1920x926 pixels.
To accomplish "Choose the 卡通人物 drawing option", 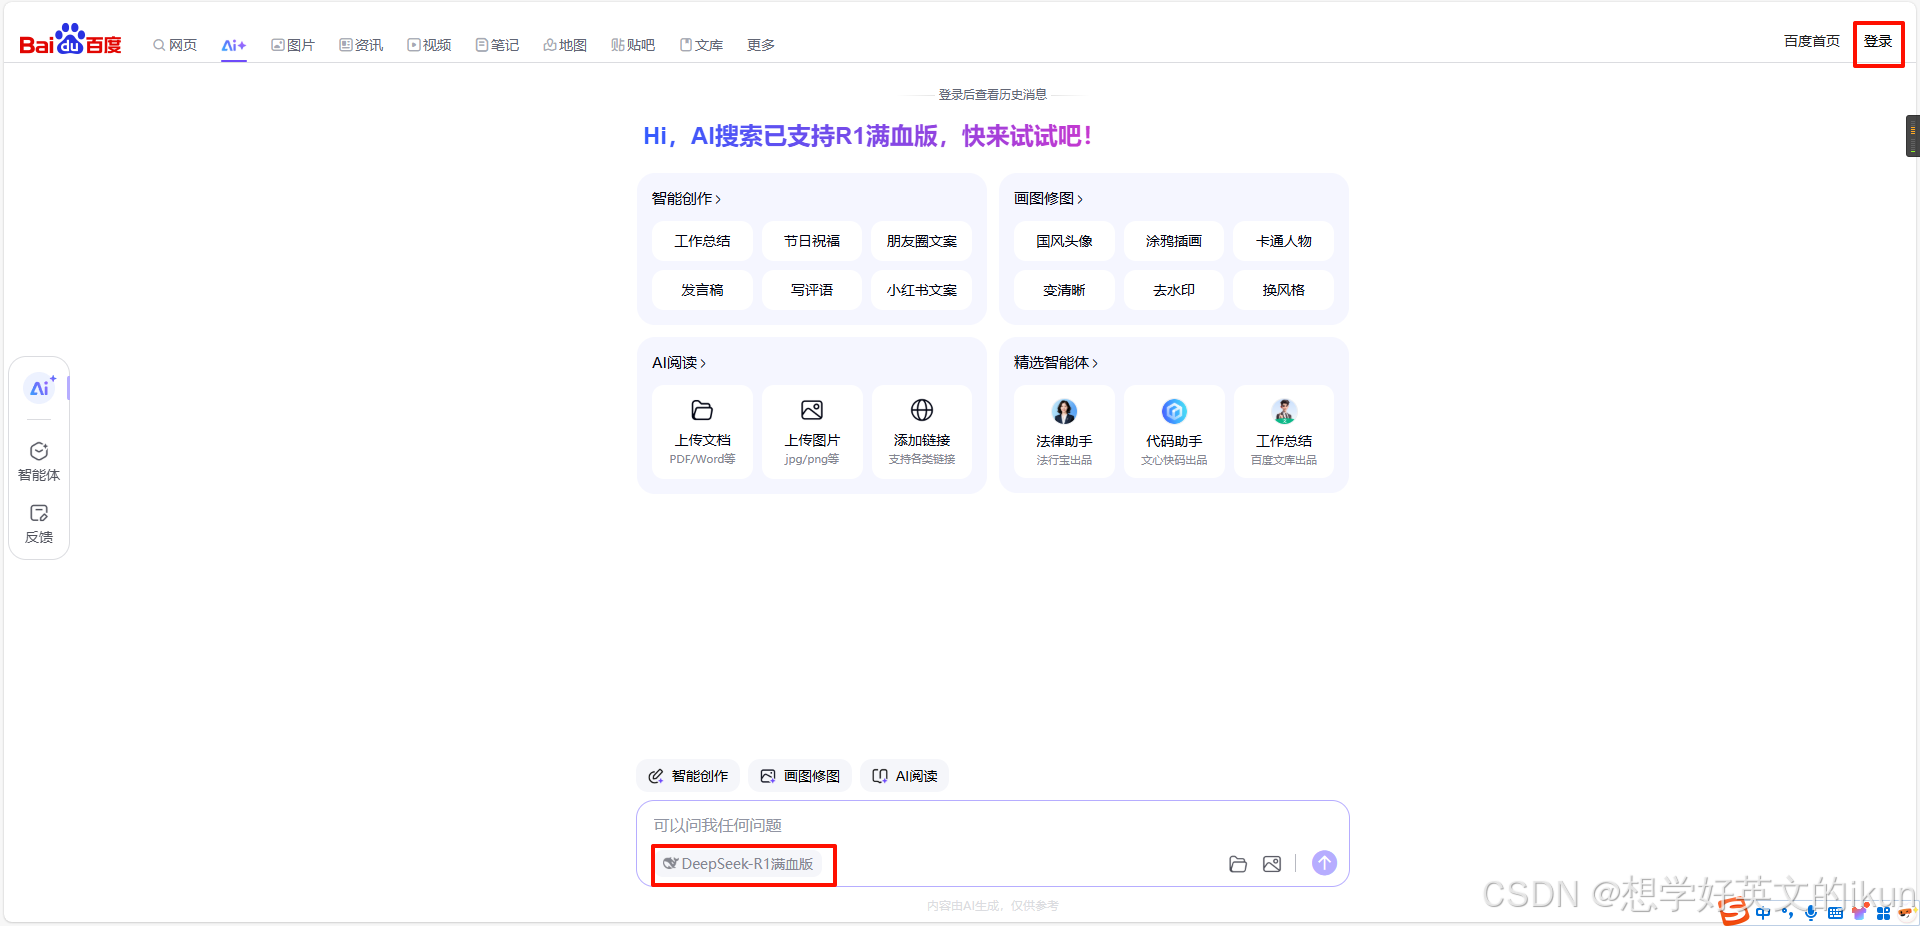I will (x=1284, y=241).
